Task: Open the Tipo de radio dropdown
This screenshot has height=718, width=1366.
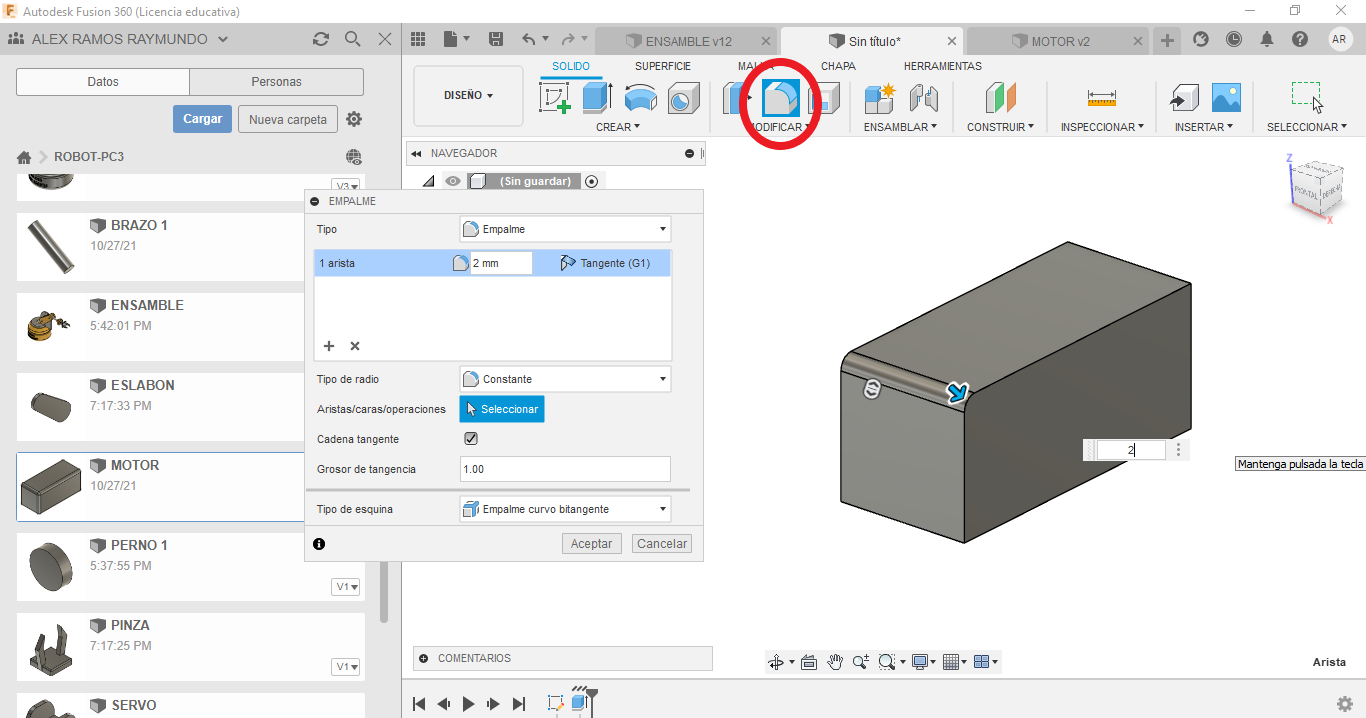Action: [x=565, y=379]
